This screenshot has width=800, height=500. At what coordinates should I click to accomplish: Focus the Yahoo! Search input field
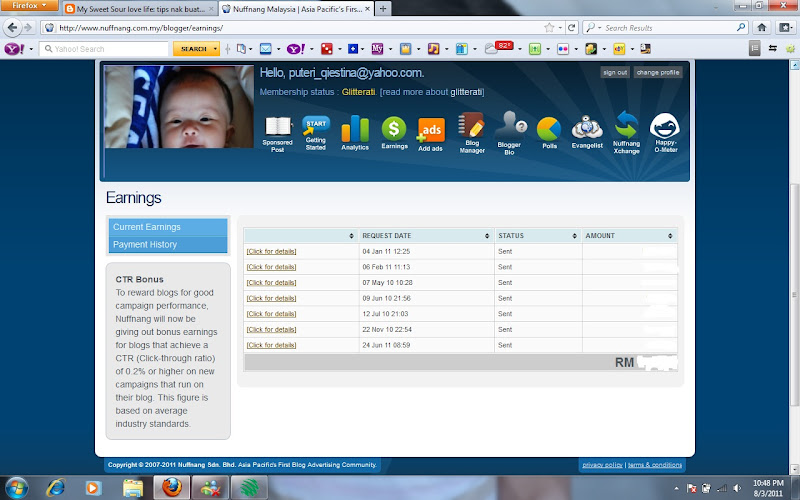[x=105, y=49]
